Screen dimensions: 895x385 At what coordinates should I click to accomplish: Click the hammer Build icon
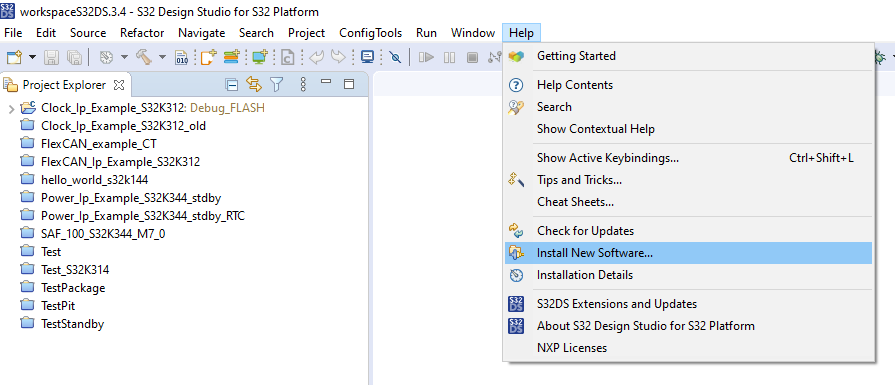point(143,56)
